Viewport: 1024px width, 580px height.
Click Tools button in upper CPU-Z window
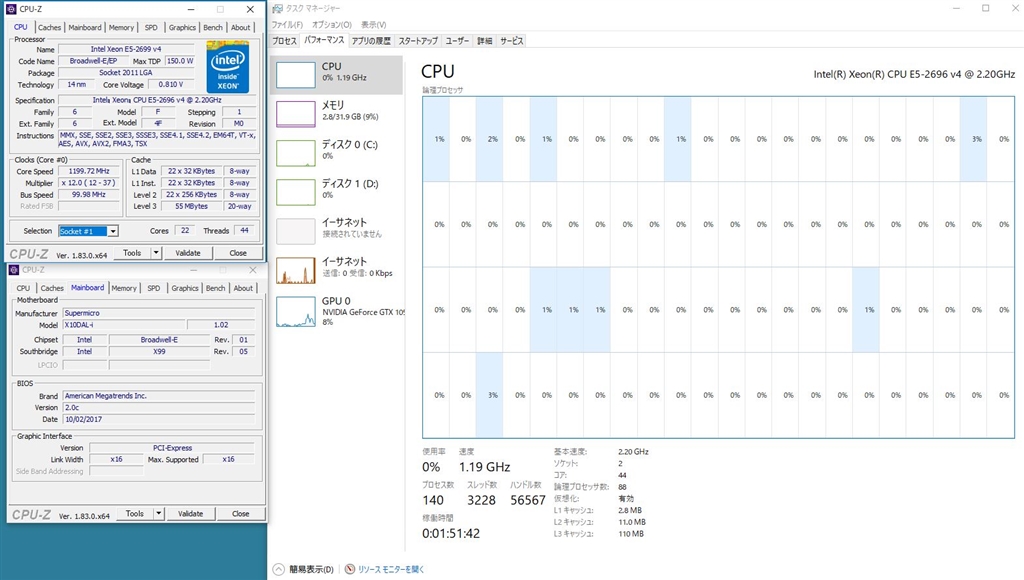132,253
